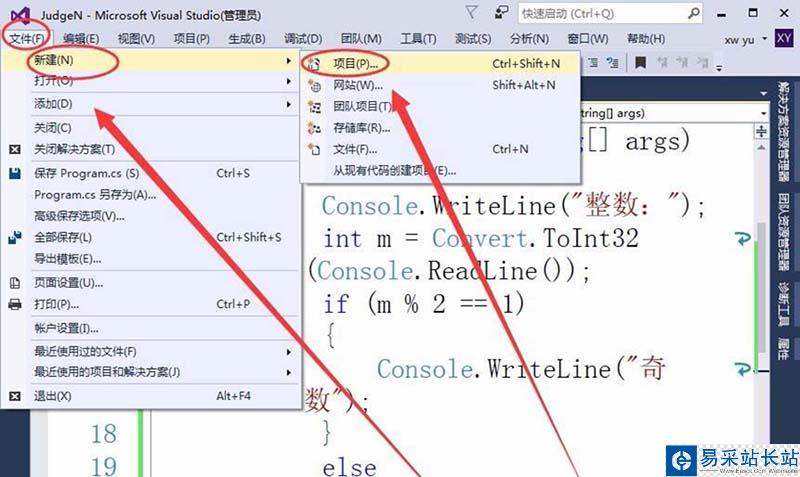Click the icon beside 存储库(R)

[x=314, y=128]
